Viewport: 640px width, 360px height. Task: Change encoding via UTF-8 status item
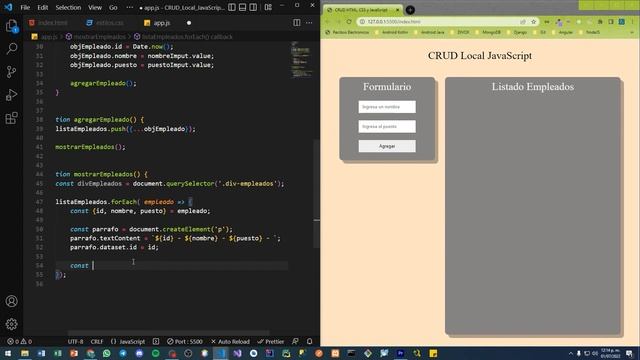(x=76, y=341)
